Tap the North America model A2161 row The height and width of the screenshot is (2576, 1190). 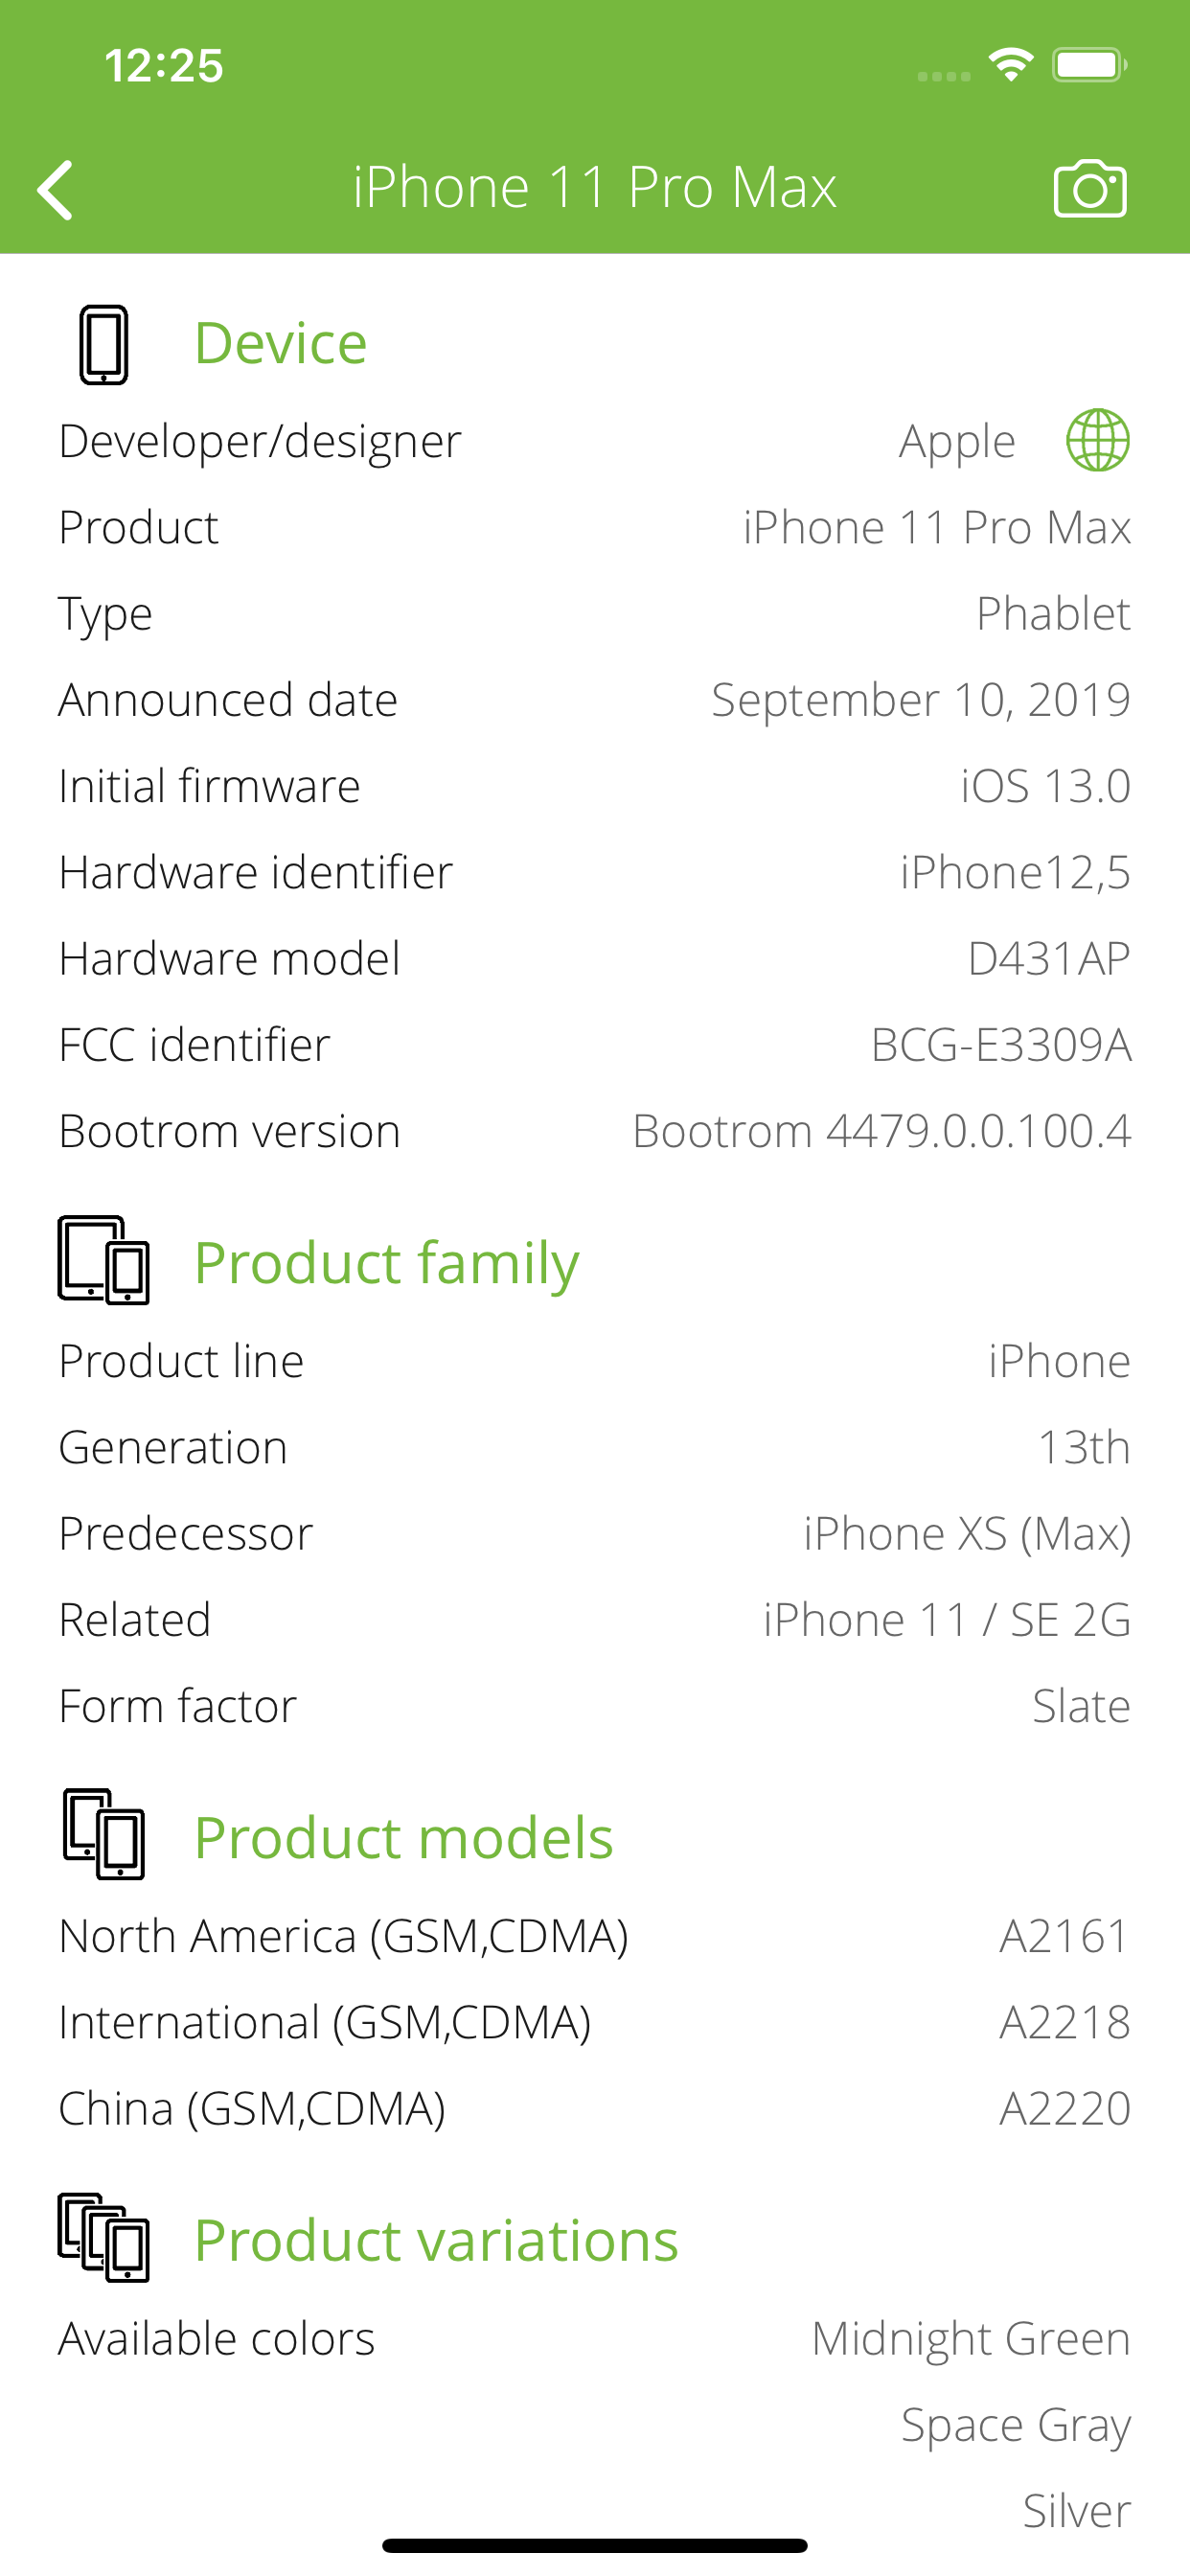[594, 1936]
